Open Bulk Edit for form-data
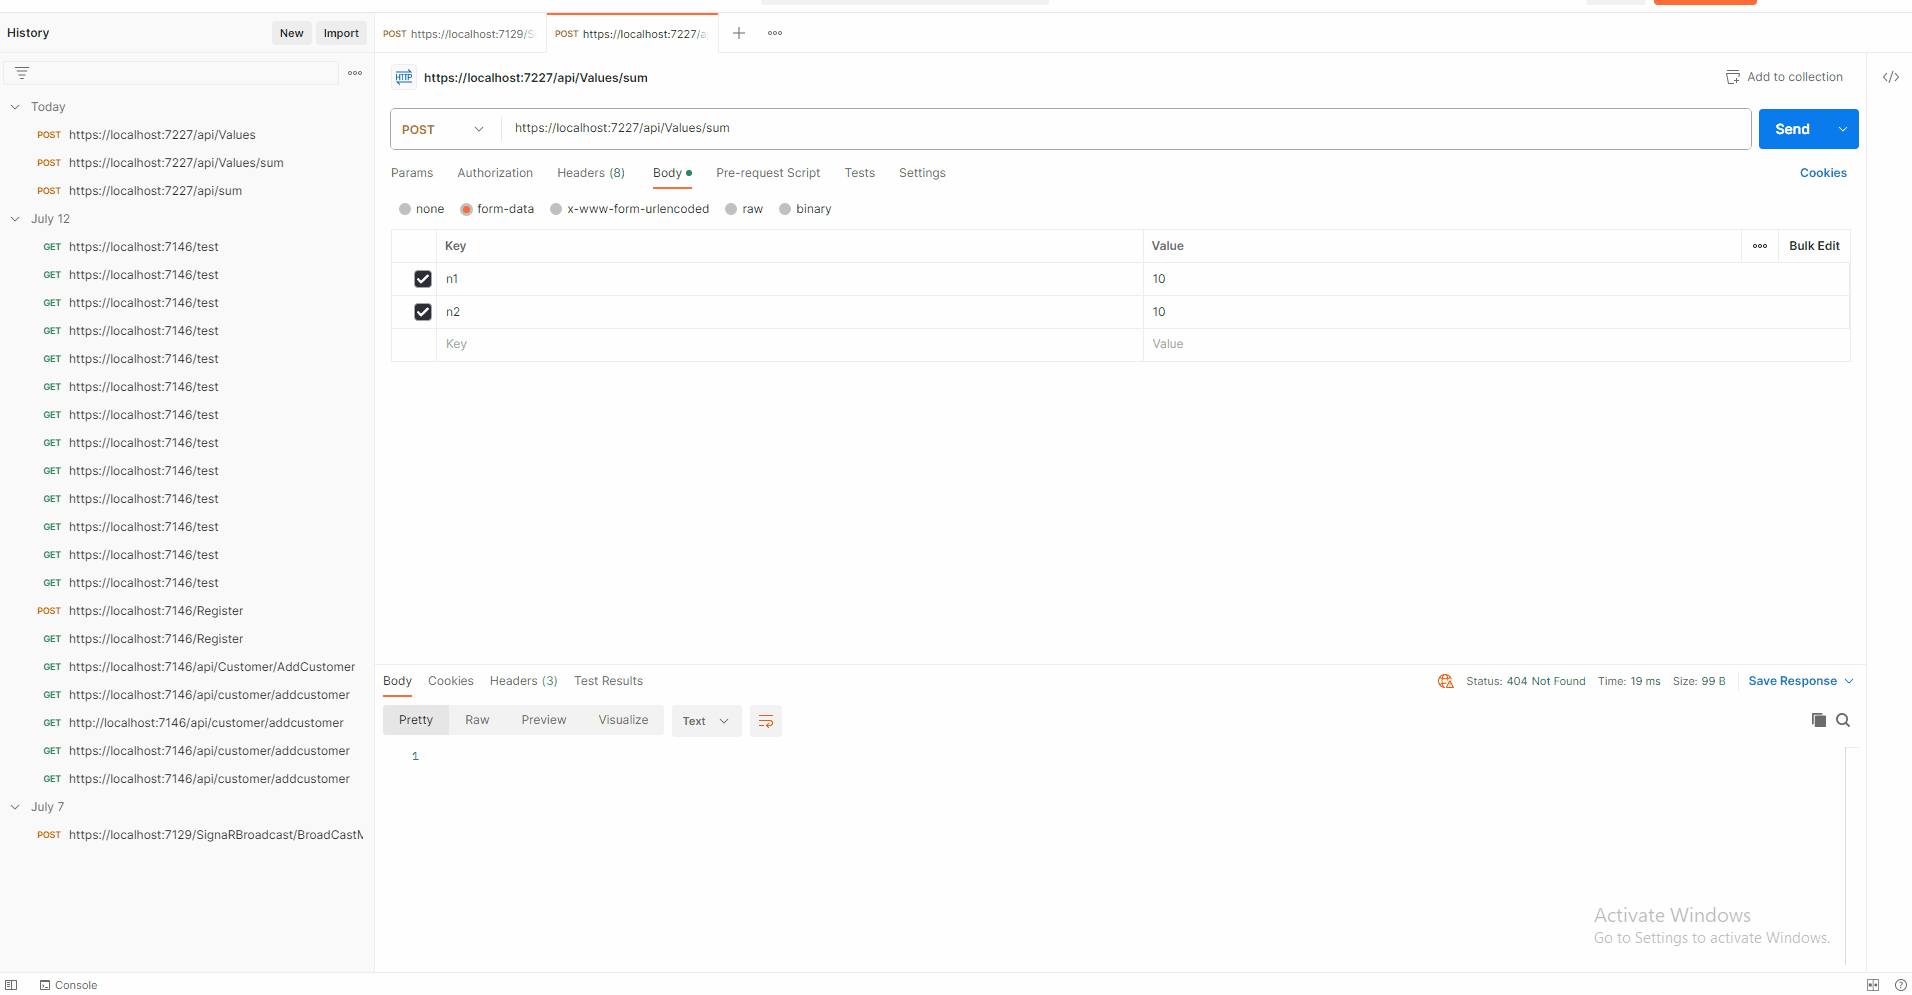This screenshot has height=995, width=1912. click(1814, 245)
